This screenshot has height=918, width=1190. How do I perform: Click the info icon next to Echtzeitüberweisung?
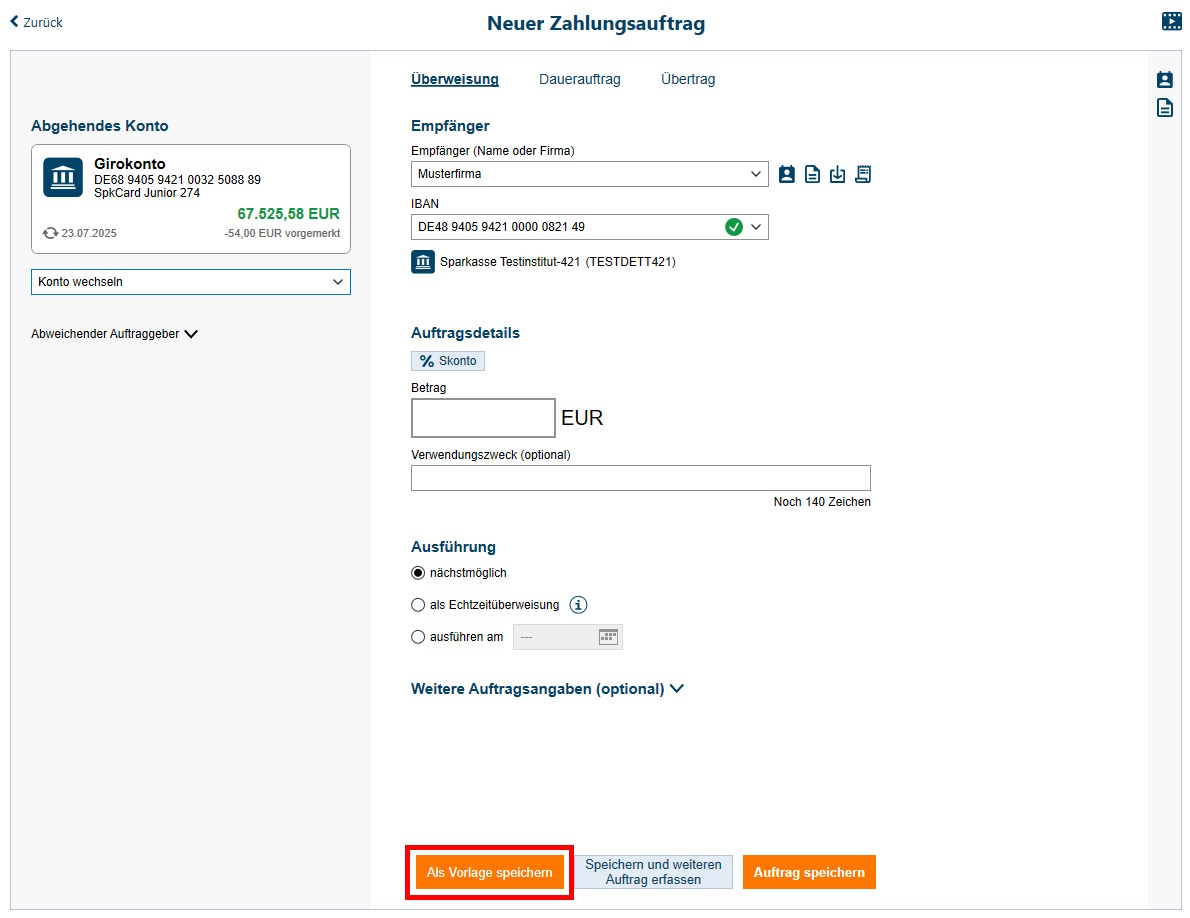click(x=578, y=605)
